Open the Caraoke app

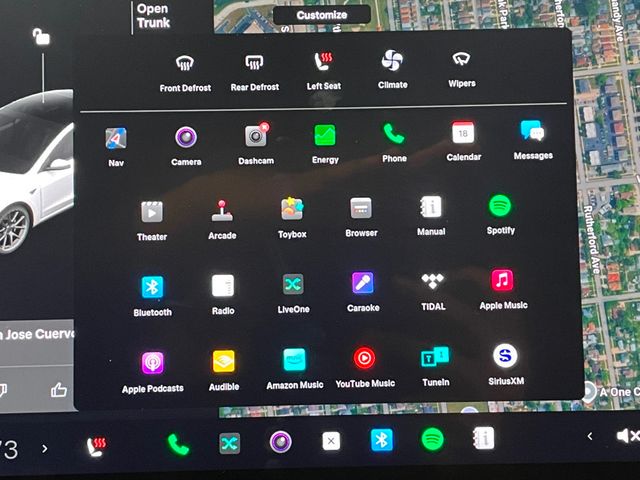[363, 284]
